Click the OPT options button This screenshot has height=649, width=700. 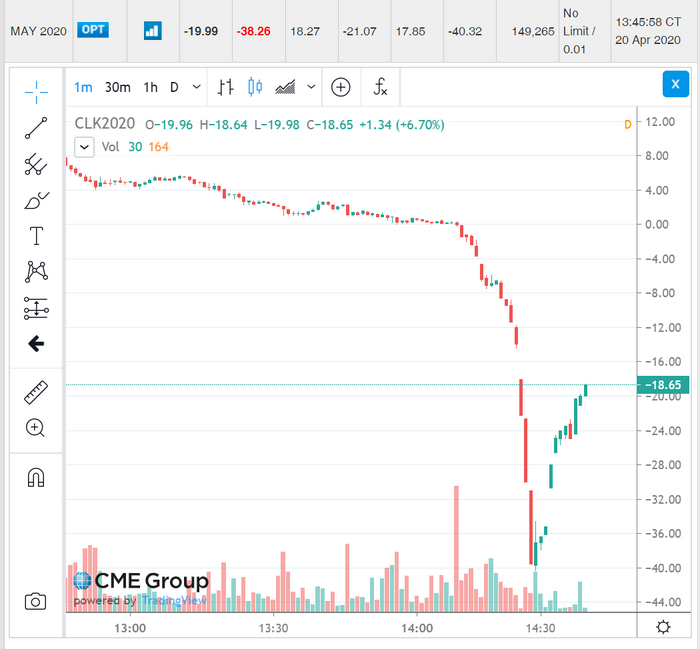[x=94, y=30]
